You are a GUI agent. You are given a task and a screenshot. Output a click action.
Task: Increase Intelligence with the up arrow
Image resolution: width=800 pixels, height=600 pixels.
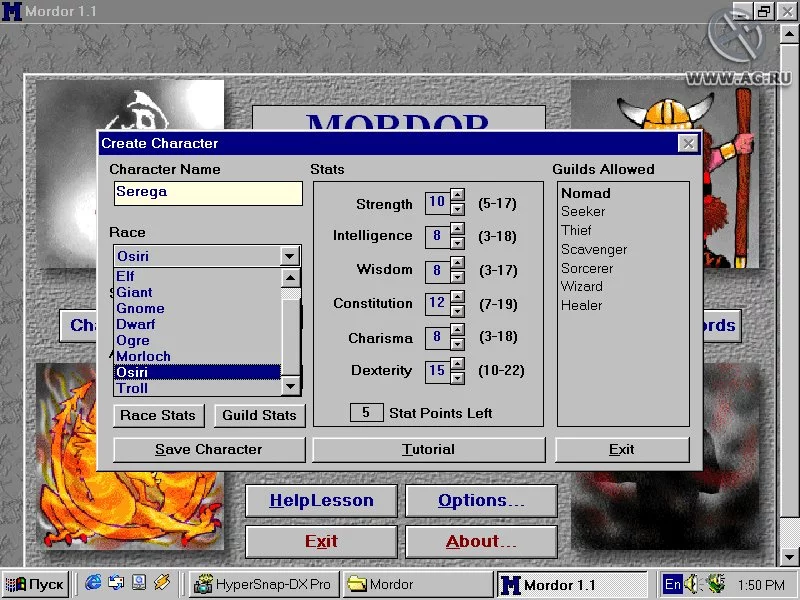pos(458,229)
